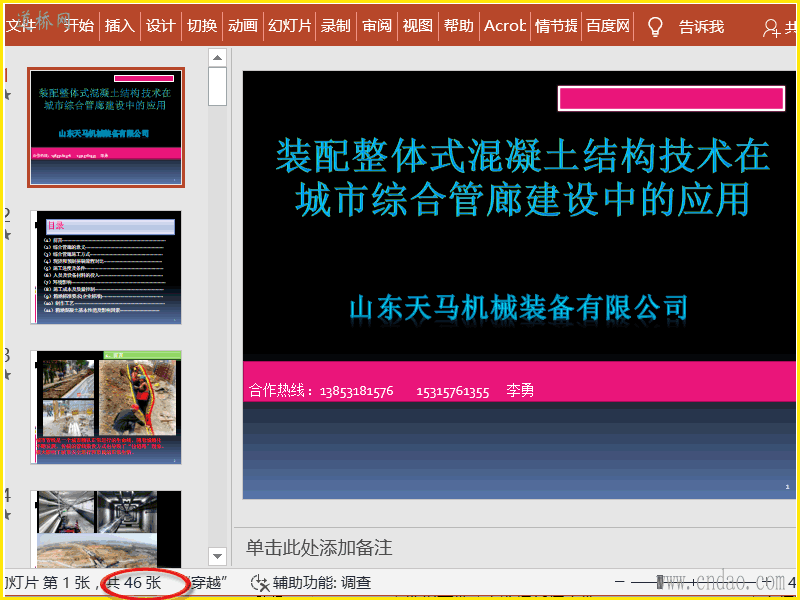Select slide 1 thumbnail in panel

point(106,127)
